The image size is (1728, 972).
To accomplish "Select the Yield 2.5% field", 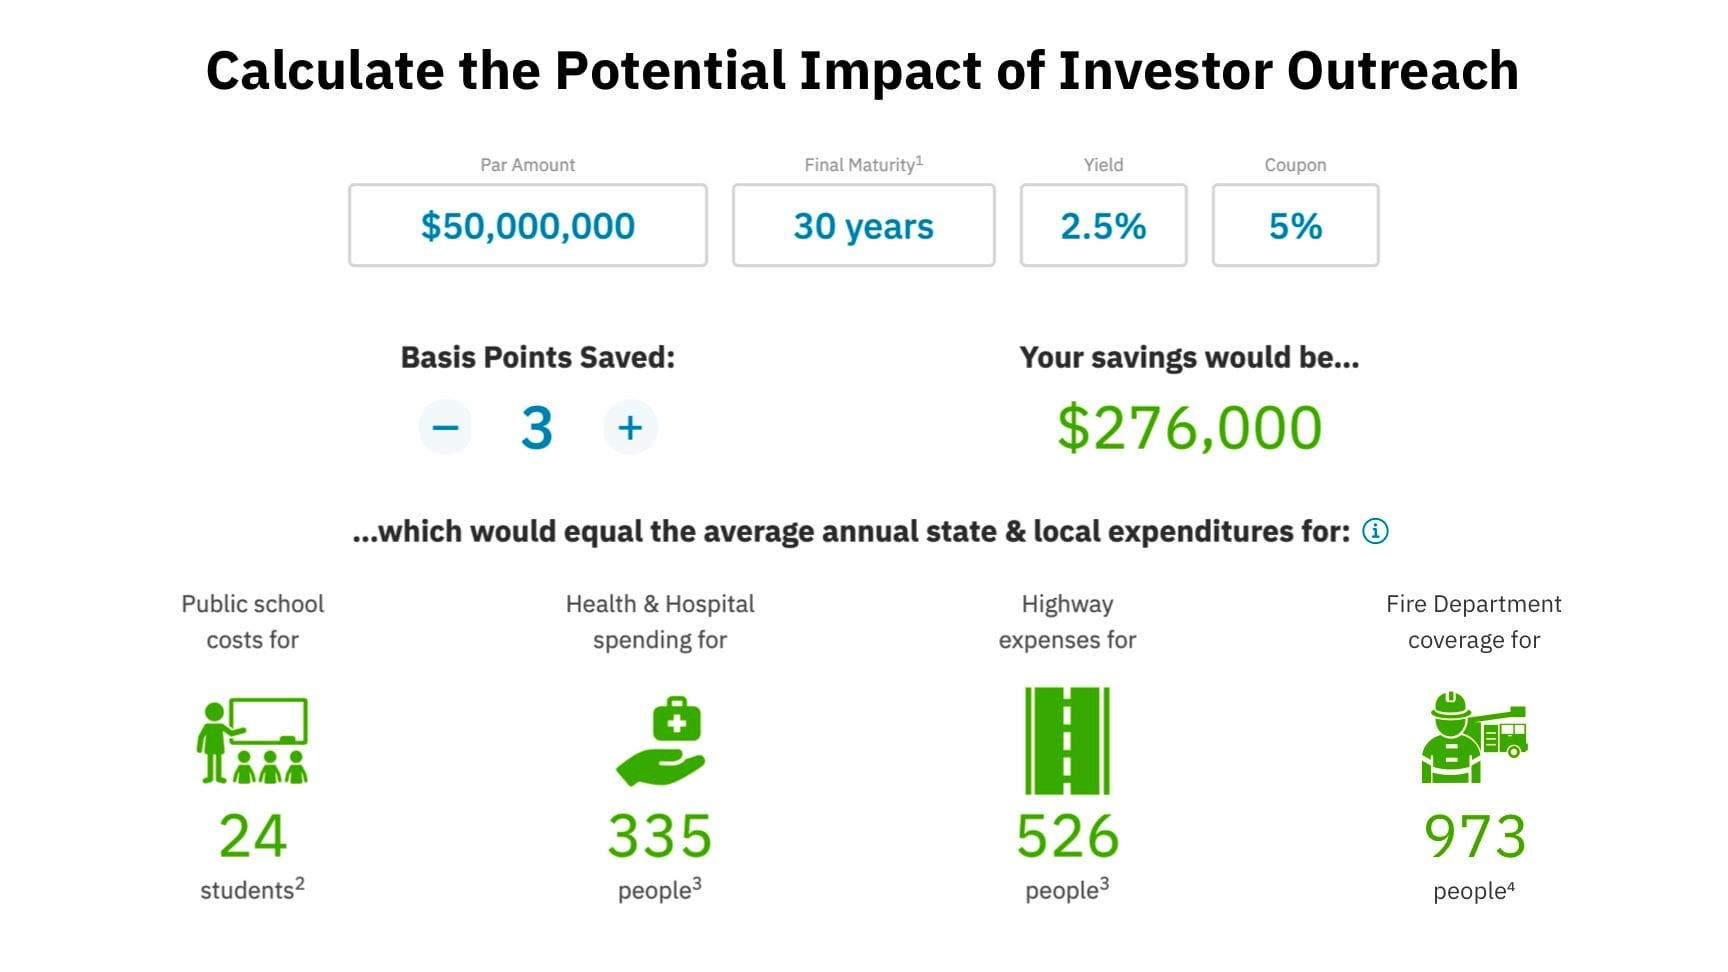I will pyautogui.click(x=1104, y=225).
